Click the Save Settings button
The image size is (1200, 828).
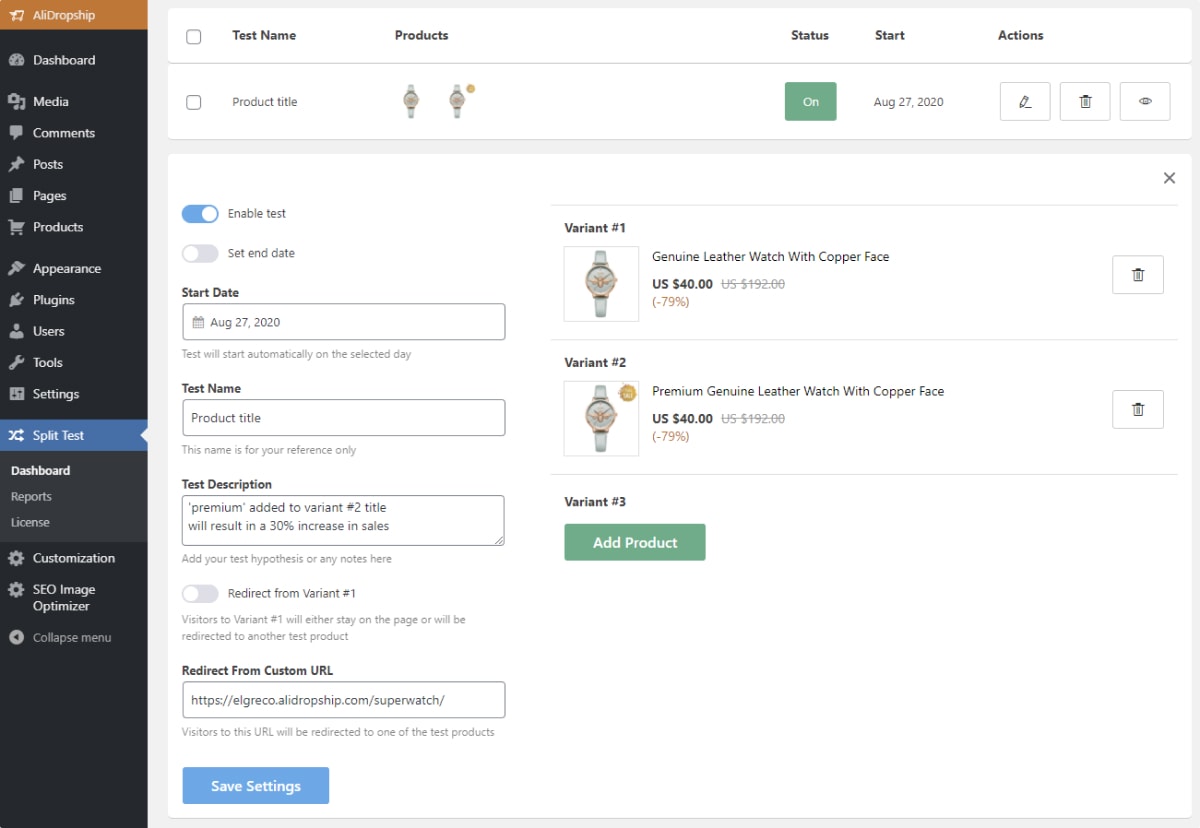255,785
